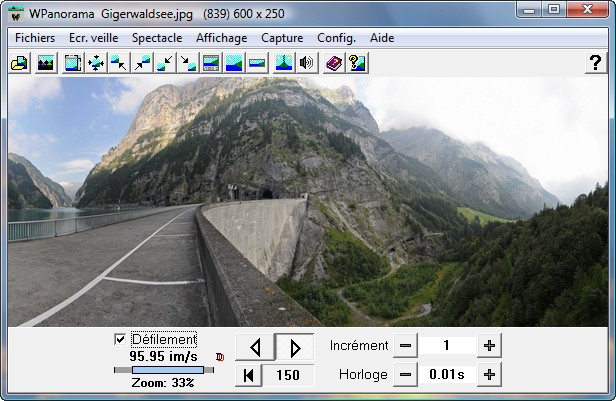This screenshot has width=616, height=401.
Task: Move window to bottom-left corner icon
Action: [x=165, y=63]
